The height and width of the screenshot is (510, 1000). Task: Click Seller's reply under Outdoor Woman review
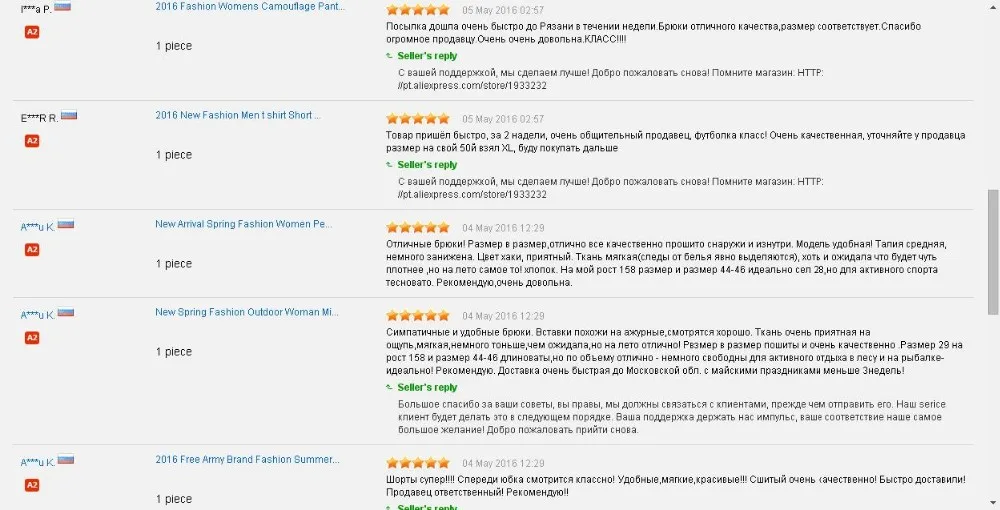tap(427, 388)
